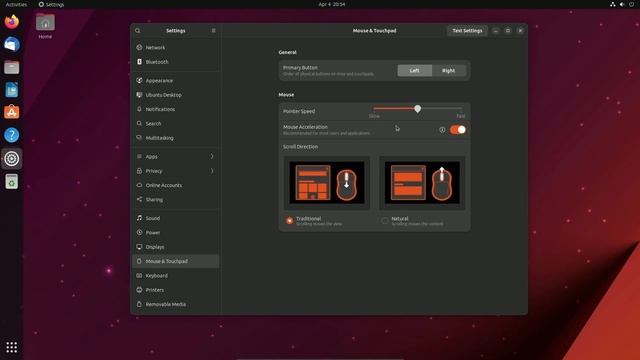
Task: Open the Notifications settings panel
Action: [176, 109]
